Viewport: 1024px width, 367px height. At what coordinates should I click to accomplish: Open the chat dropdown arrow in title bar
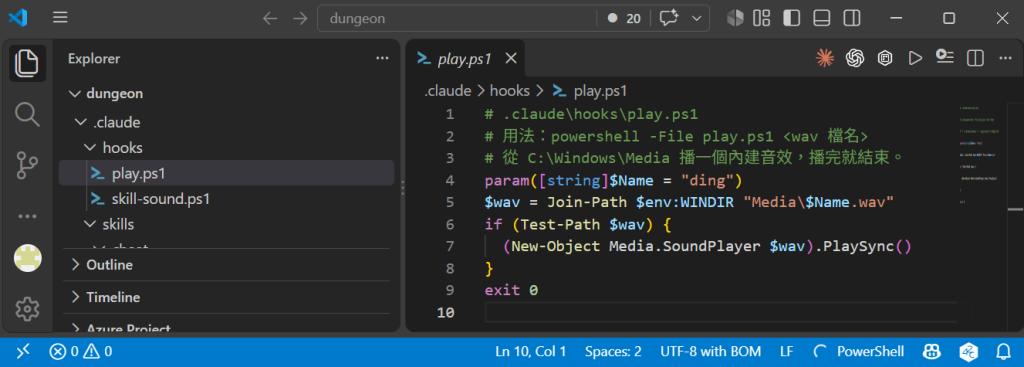[697, 18]
